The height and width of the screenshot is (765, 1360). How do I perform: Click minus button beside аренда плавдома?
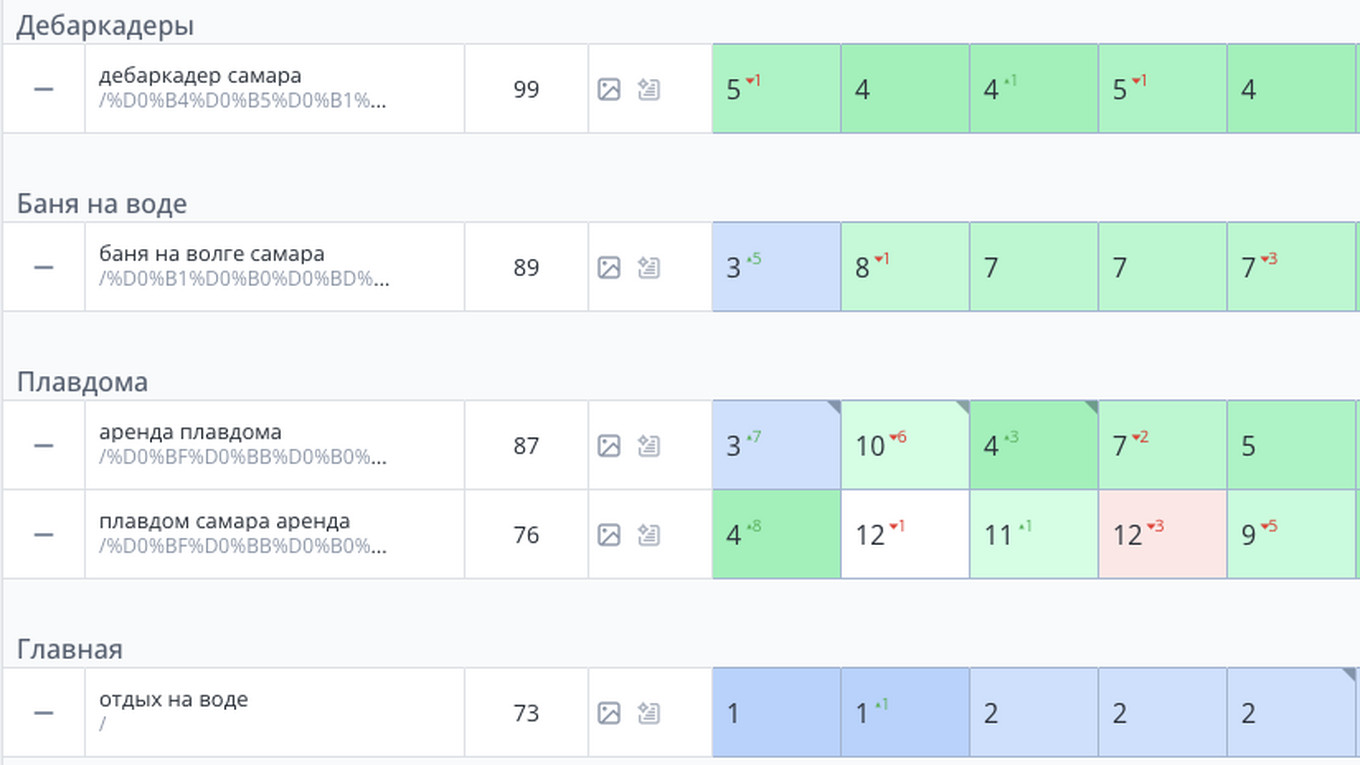click(43, 445)
